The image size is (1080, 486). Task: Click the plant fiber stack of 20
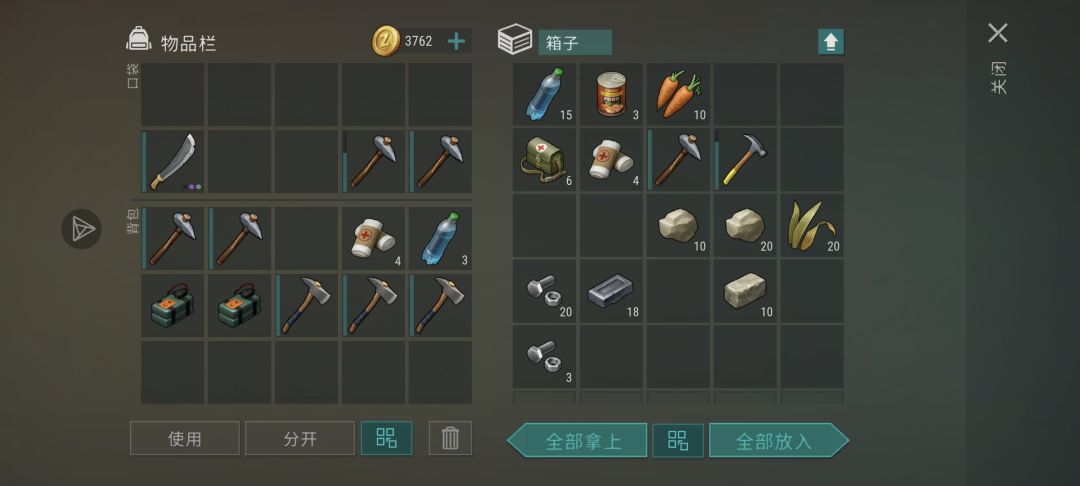(811, 226)
